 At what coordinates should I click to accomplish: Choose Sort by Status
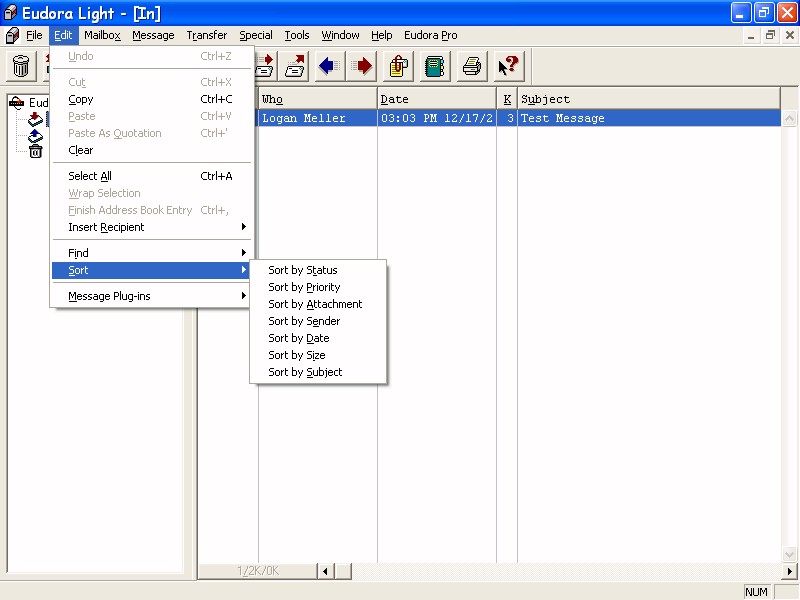pos(318,270)
